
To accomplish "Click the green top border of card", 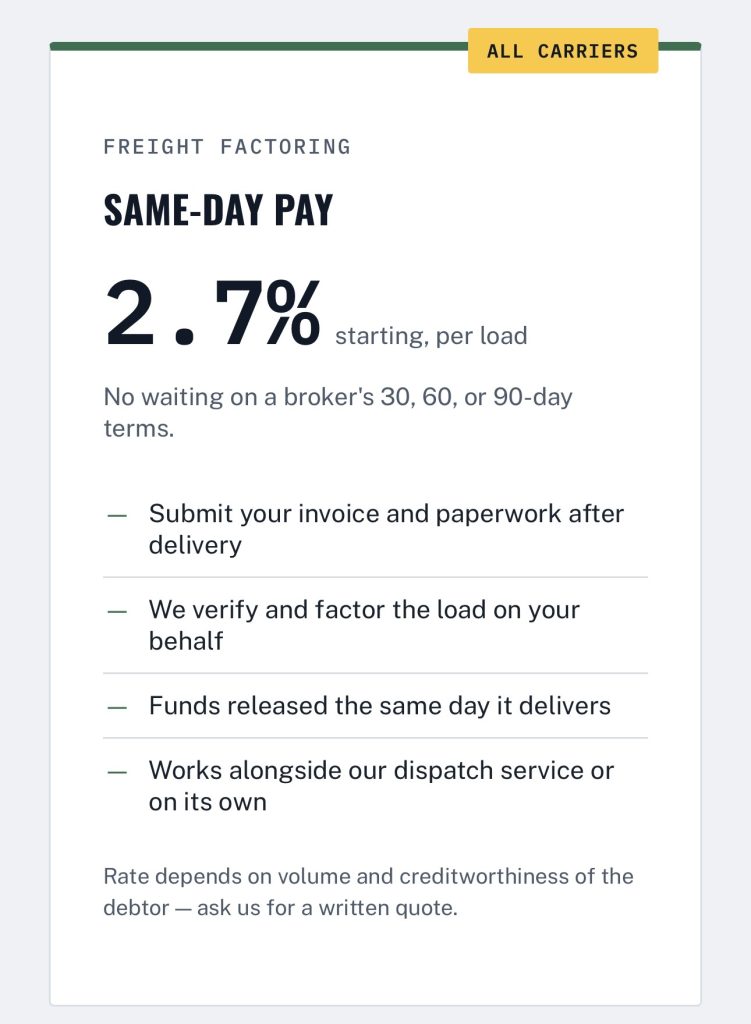I will coord(259,46).
